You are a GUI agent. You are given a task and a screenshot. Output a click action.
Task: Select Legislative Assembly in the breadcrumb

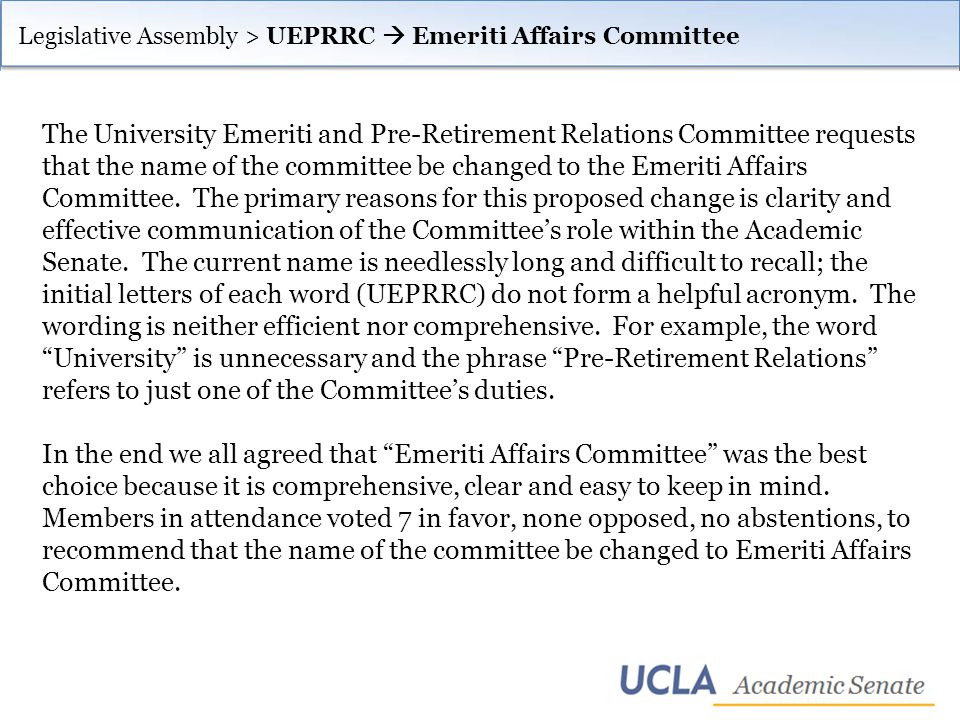click(x=128, y=36)
